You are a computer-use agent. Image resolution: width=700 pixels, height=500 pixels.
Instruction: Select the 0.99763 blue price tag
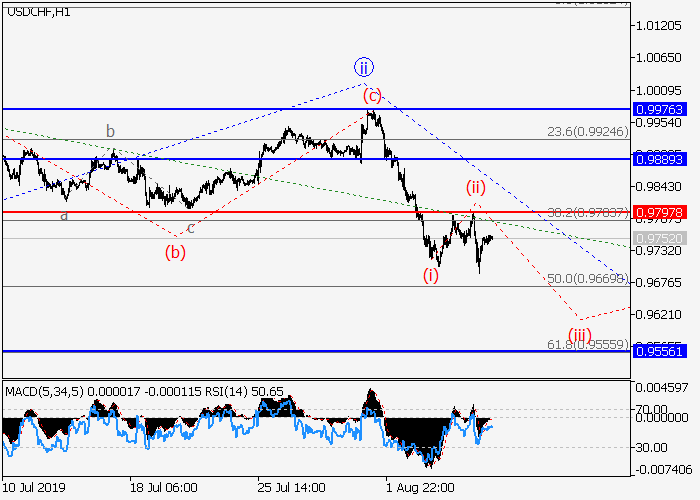659,108
